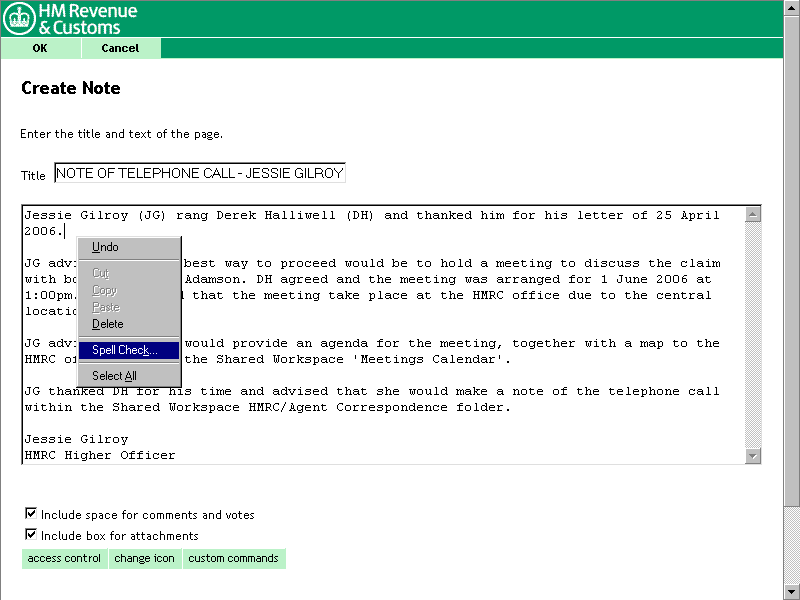Toggle Include space for comments and votes

click(x=30, y=515)
